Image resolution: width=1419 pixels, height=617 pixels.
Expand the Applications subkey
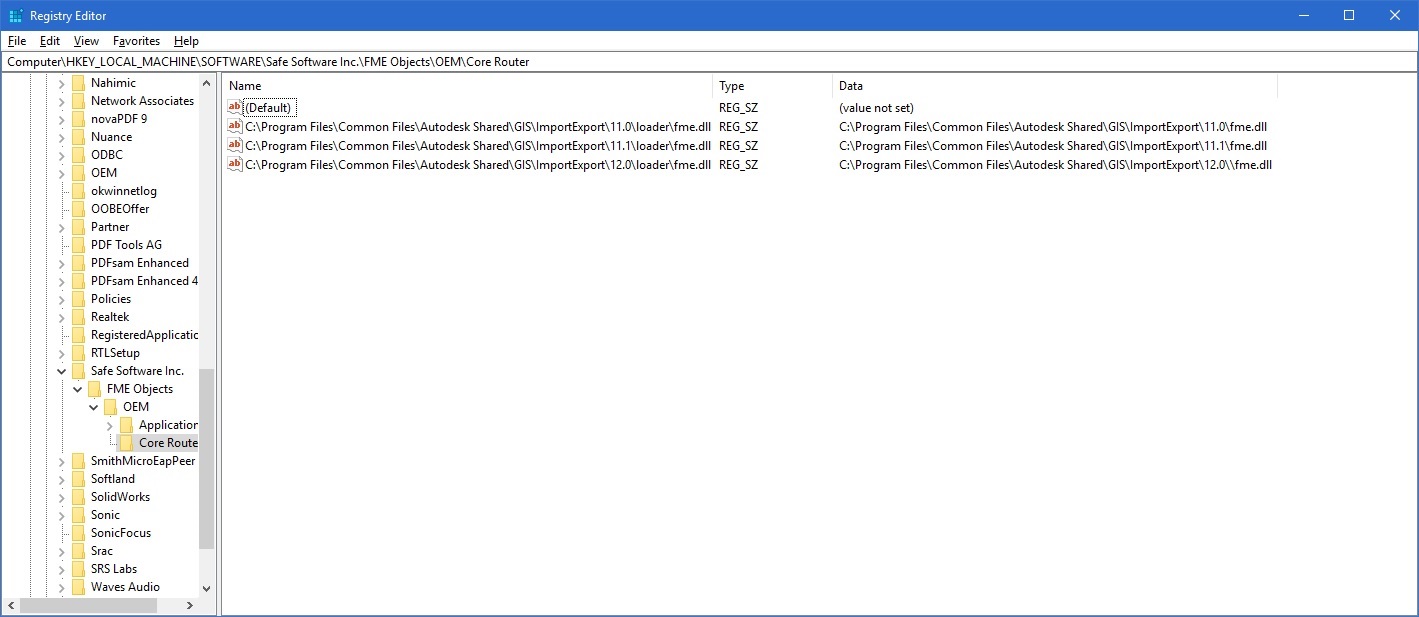(x=110, y=425)
